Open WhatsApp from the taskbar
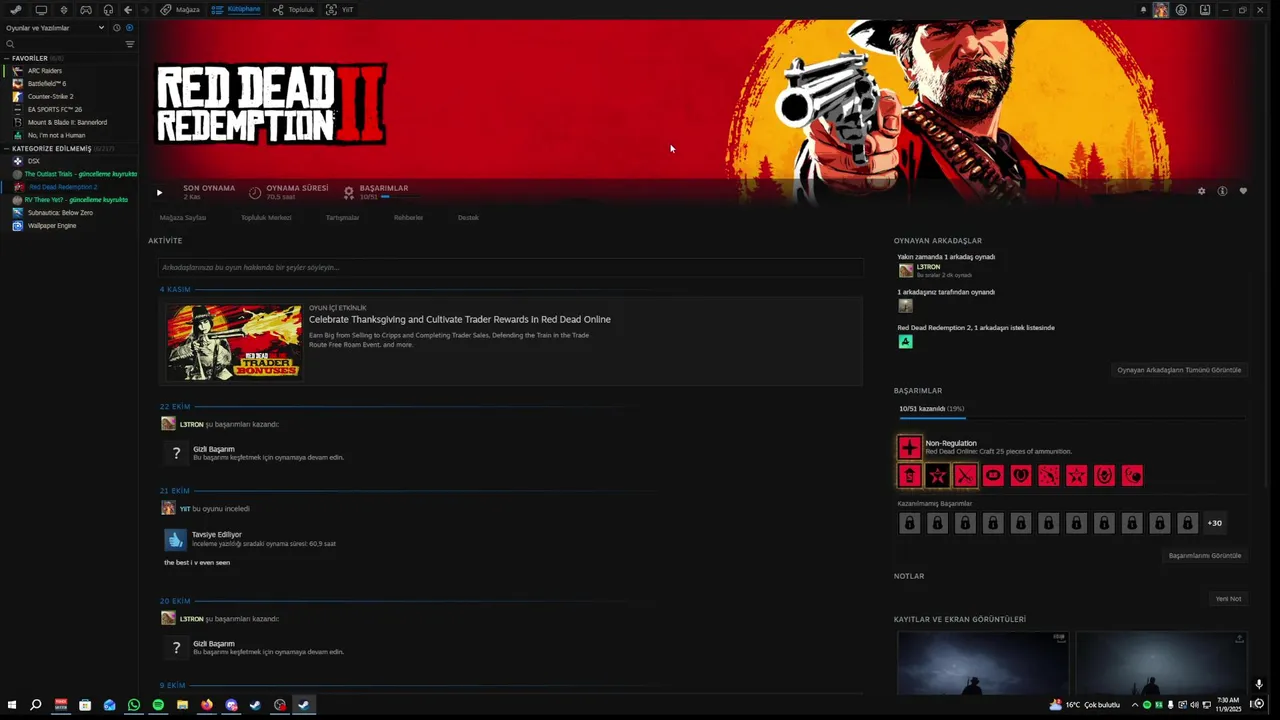The height and width of the screenshot is (720, 1280). [134, 705]
